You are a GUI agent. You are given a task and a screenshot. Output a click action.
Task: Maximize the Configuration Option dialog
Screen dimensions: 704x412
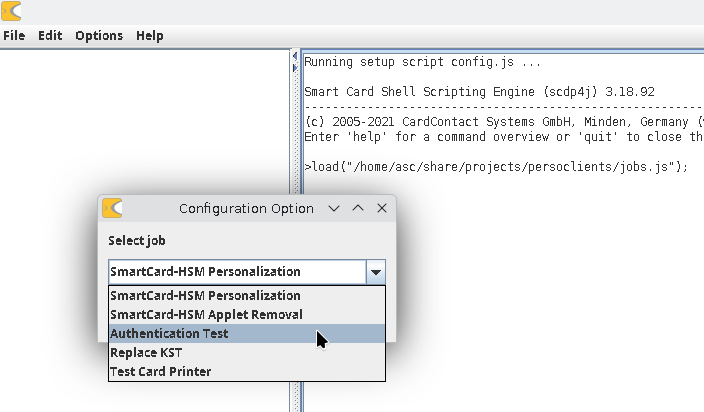coord(358,208)
